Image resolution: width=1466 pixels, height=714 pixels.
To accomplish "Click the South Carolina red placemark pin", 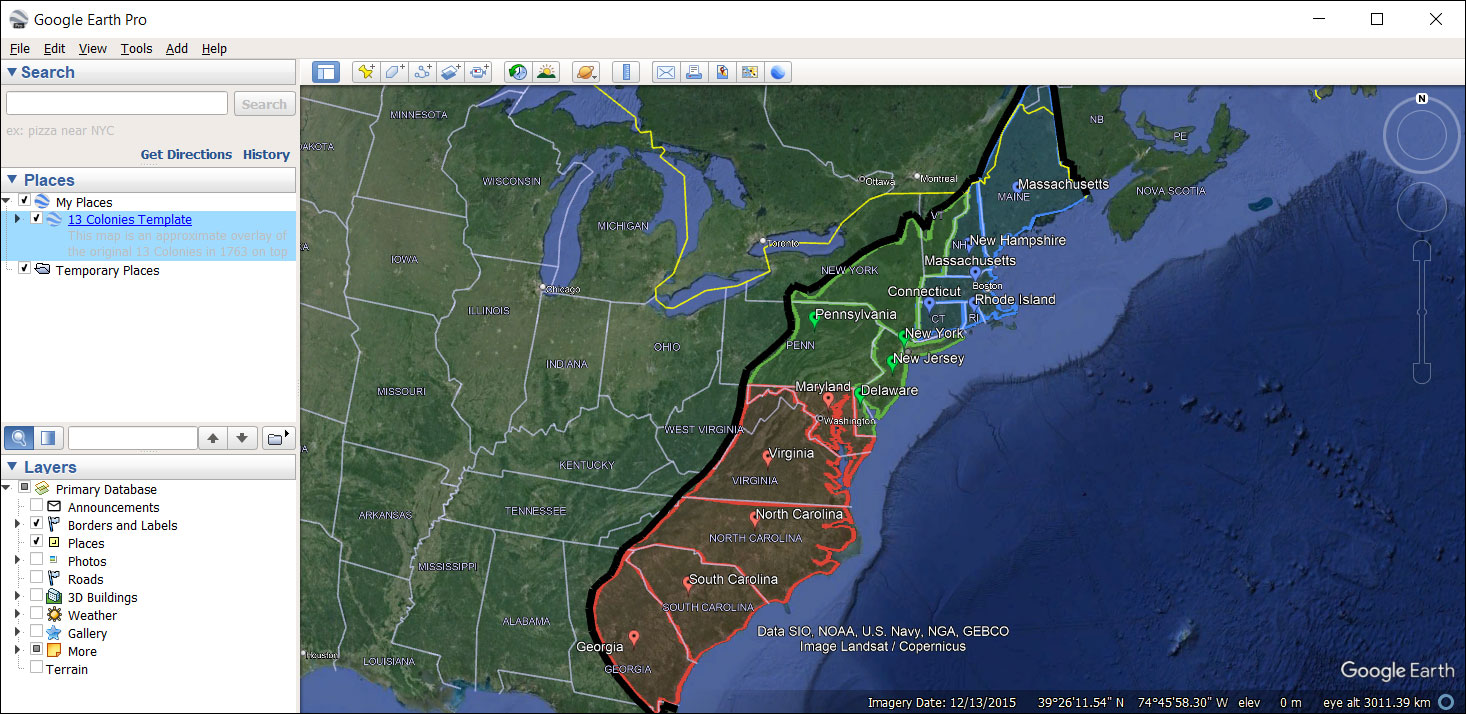I will tap(687, 584).
